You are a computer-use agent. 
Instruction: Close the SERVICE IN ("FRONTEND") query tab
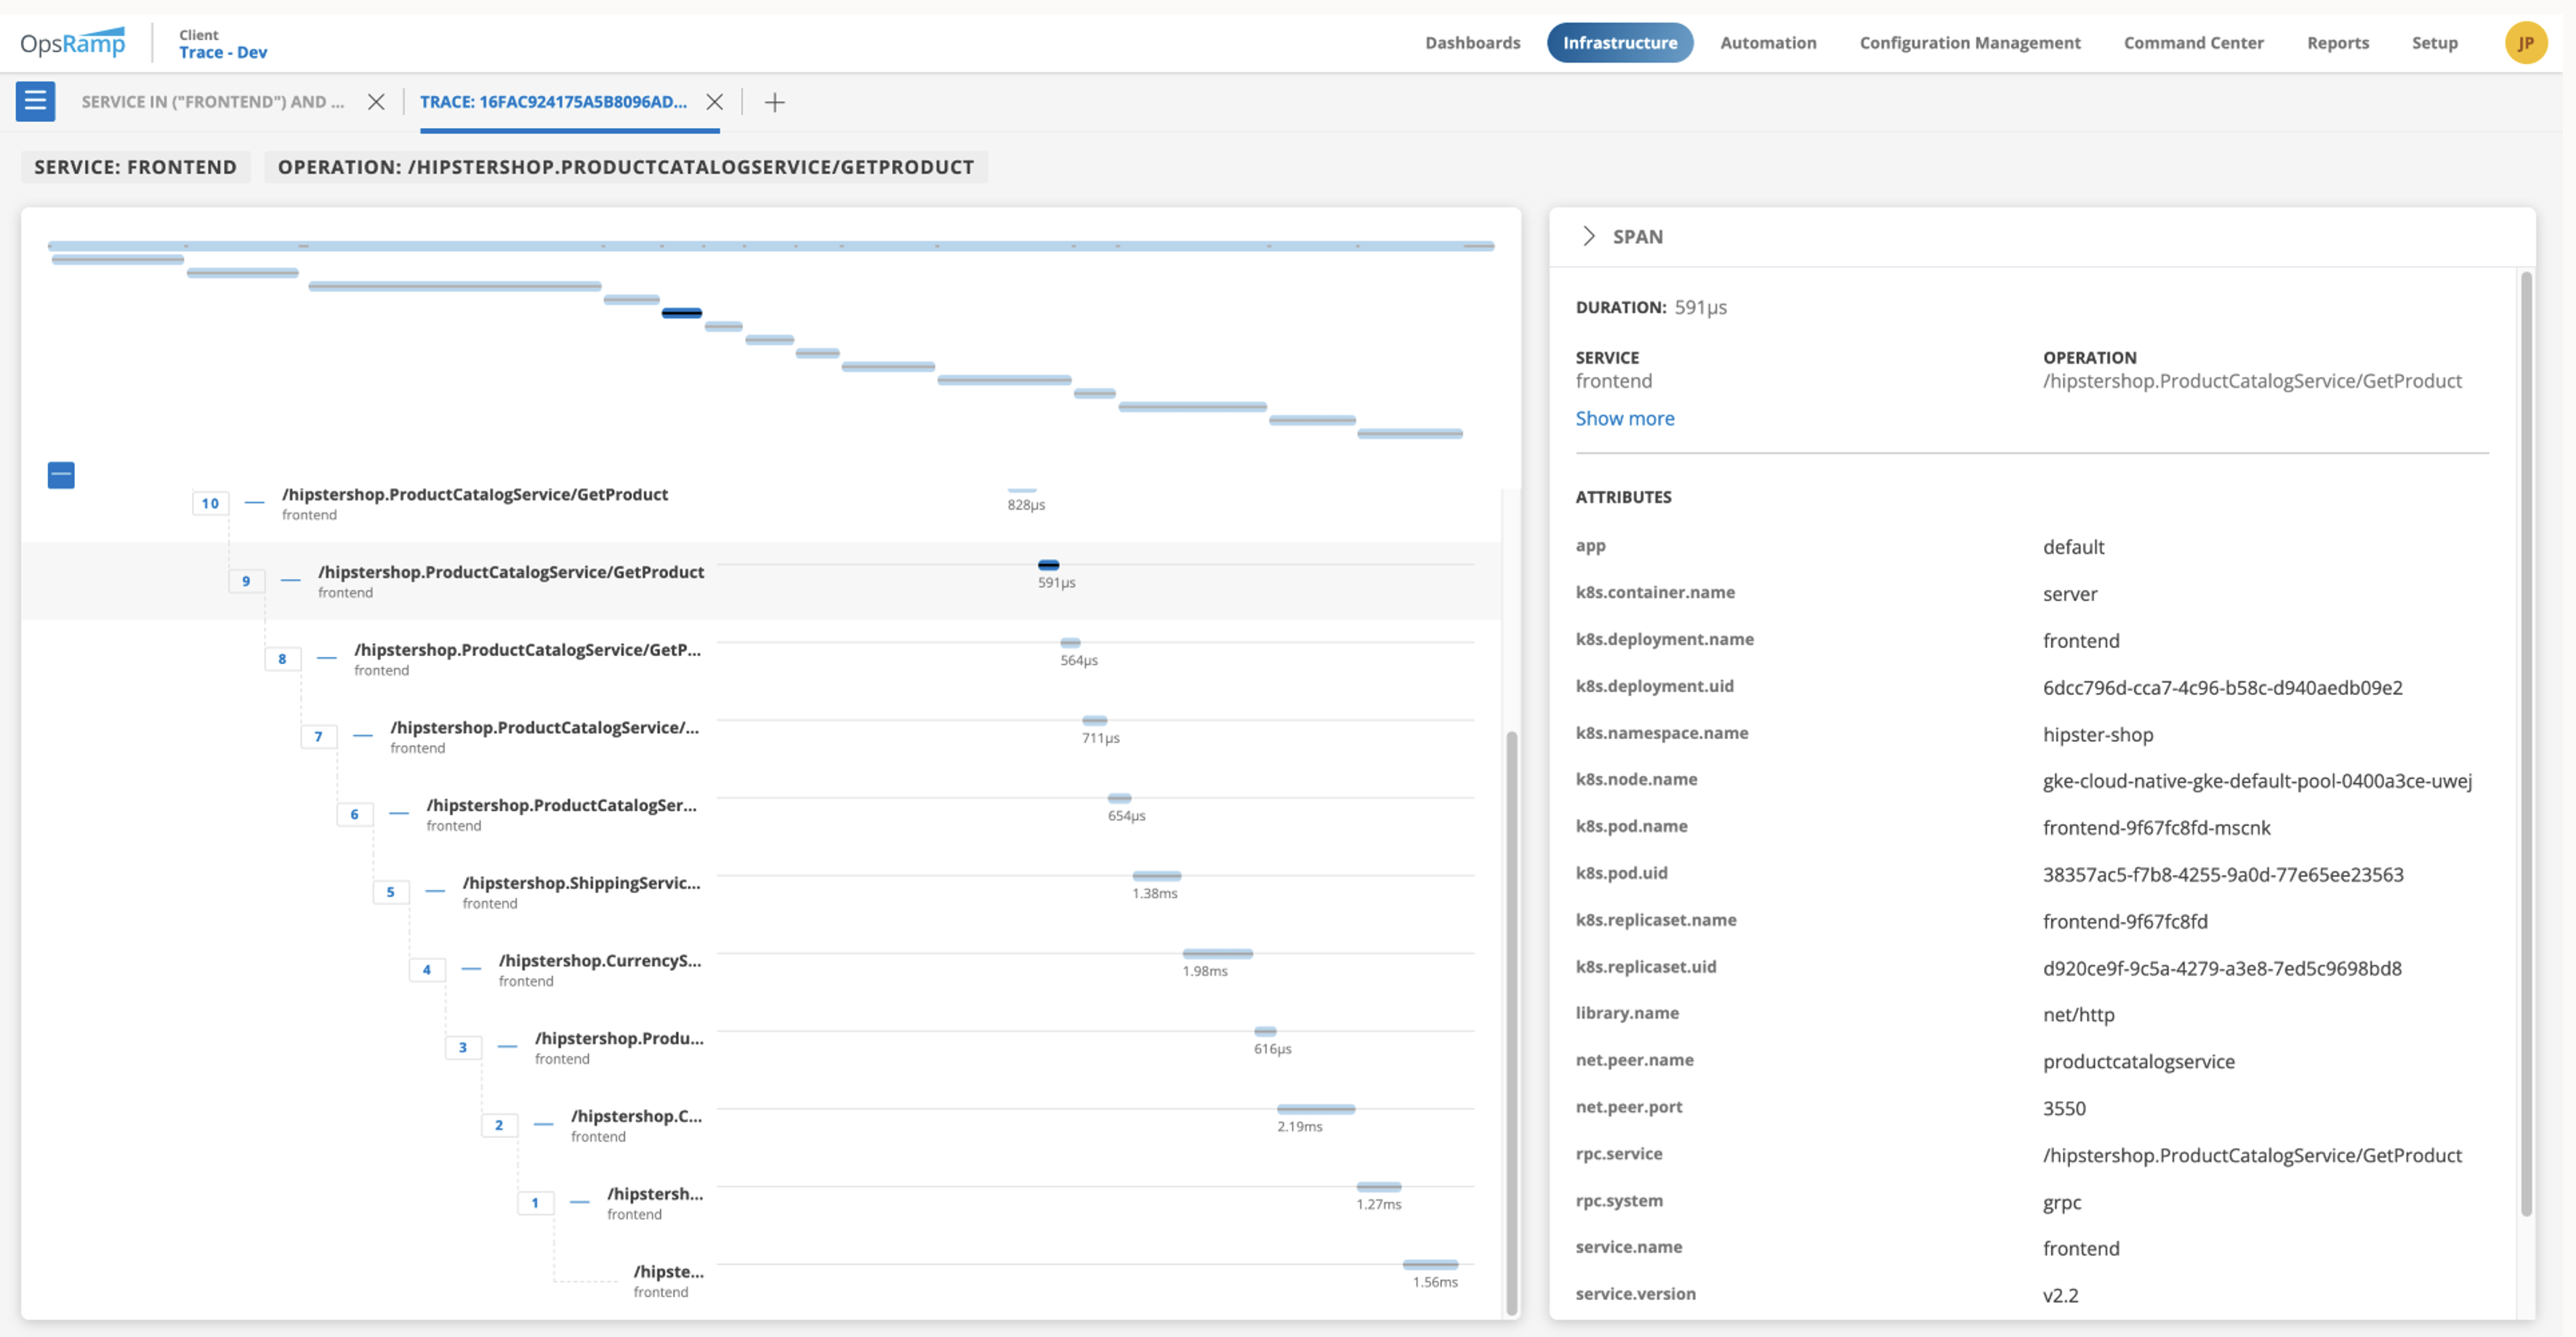(376, 101)
